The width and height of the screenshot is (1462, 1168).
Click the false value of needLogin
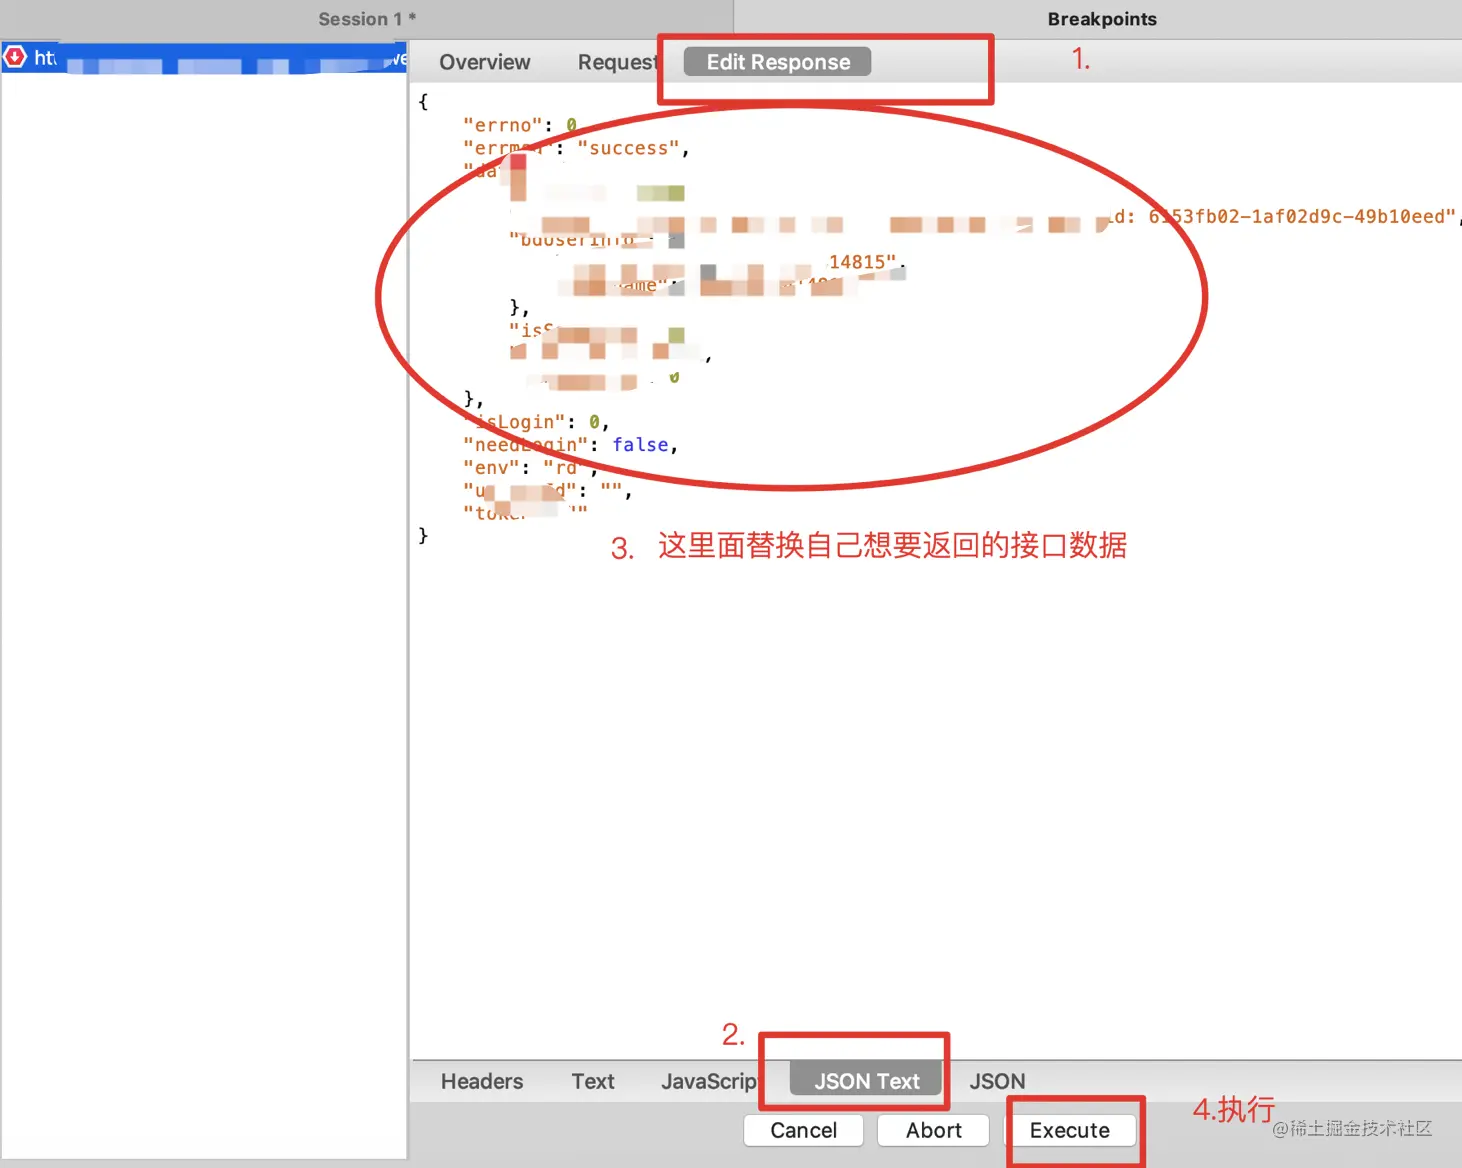point(640,445)
